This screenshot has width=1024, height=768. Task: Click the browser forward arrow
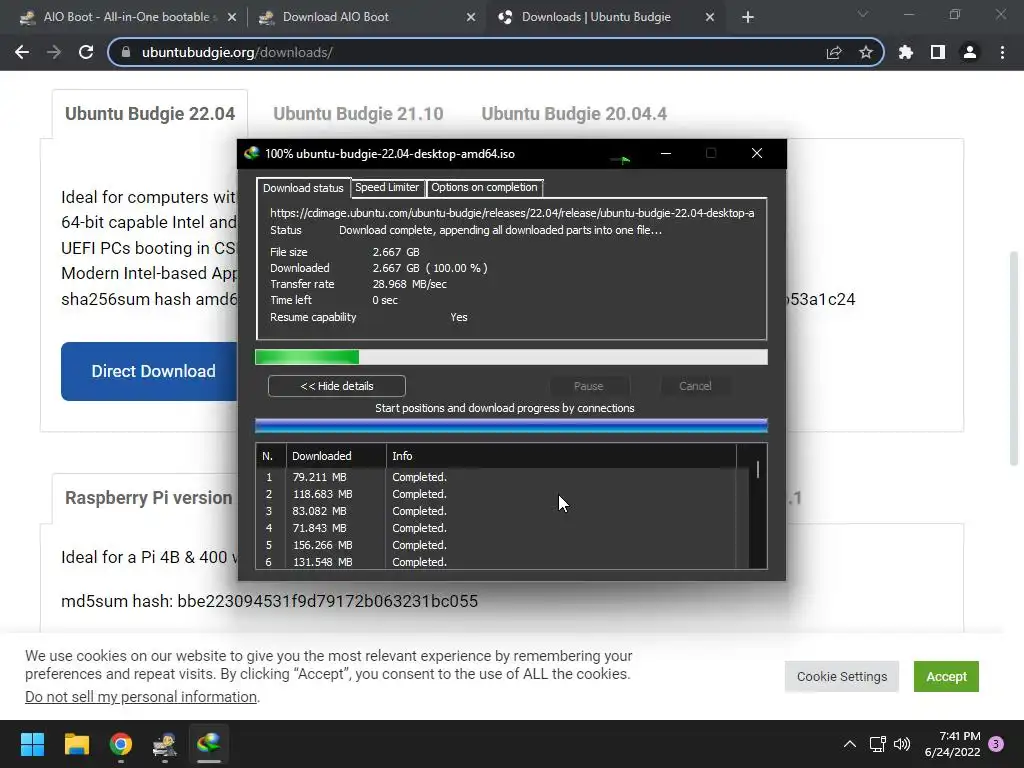click(54, 52)
